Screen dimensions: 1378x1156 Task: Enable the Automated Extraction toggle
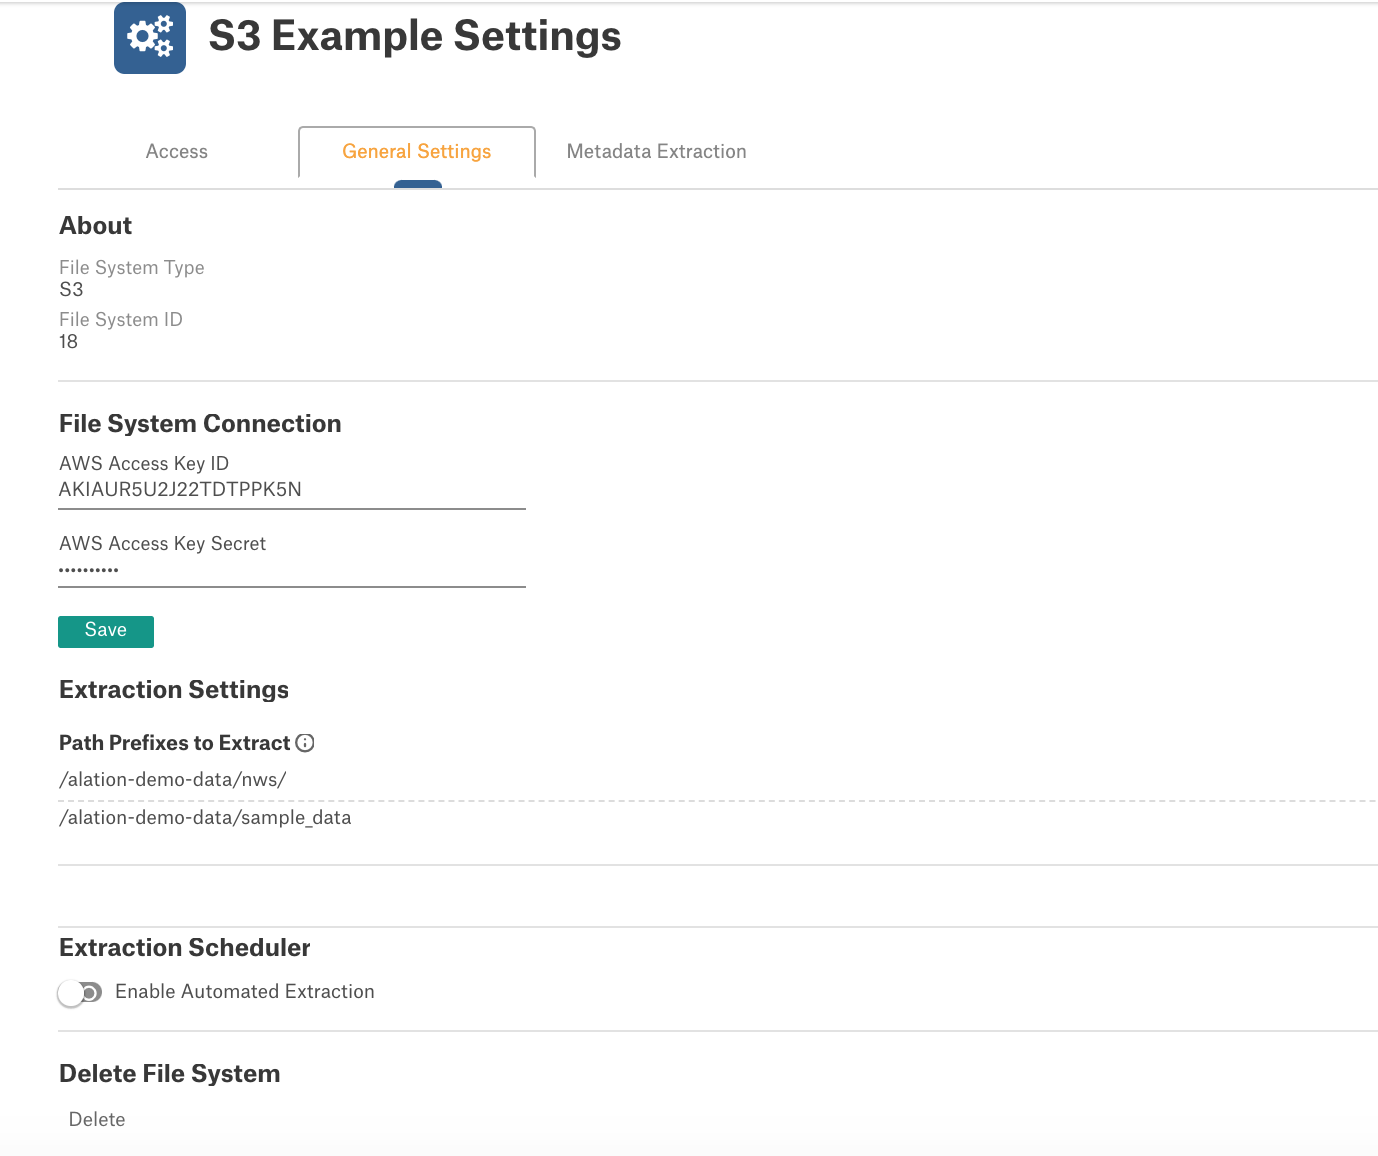pyautogui.click(x=80, y=993)
